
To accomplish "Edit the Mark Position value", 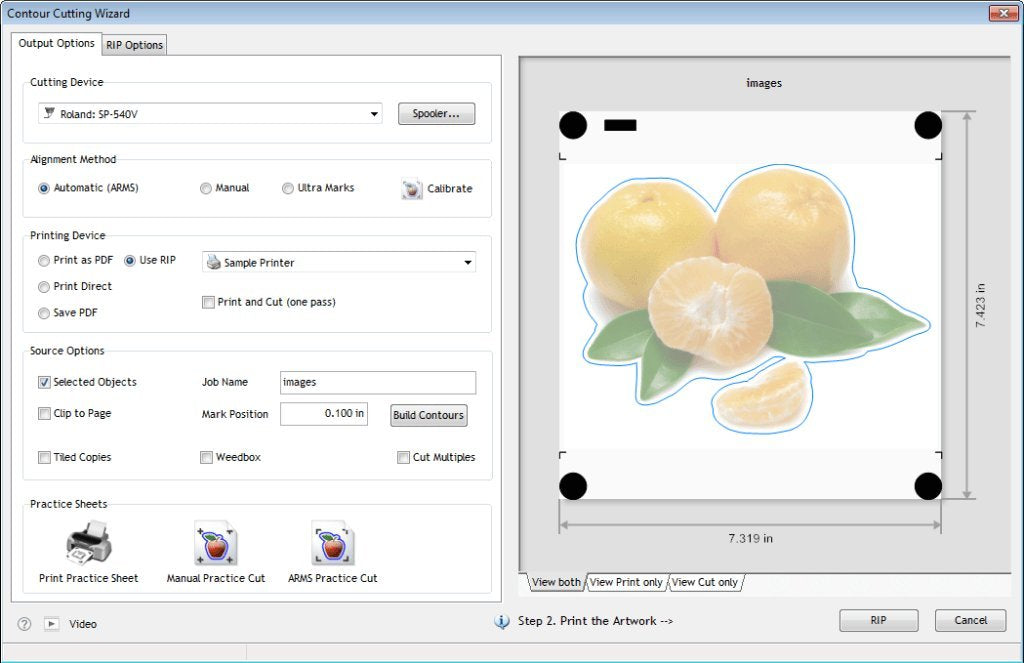I will (x=323, y=413).
